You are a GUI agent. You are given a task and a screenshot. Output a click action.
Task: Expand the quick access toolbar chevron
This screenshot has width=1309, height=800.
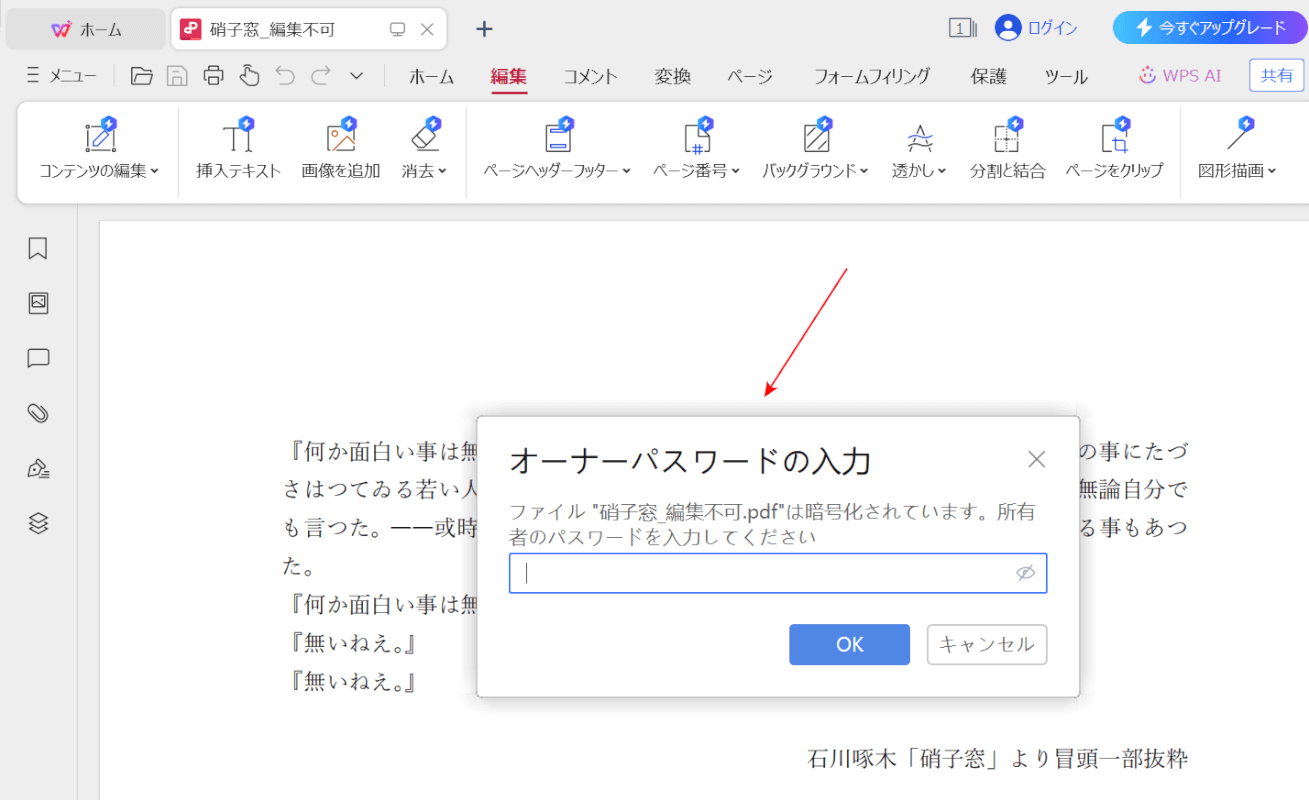[356, 76]
